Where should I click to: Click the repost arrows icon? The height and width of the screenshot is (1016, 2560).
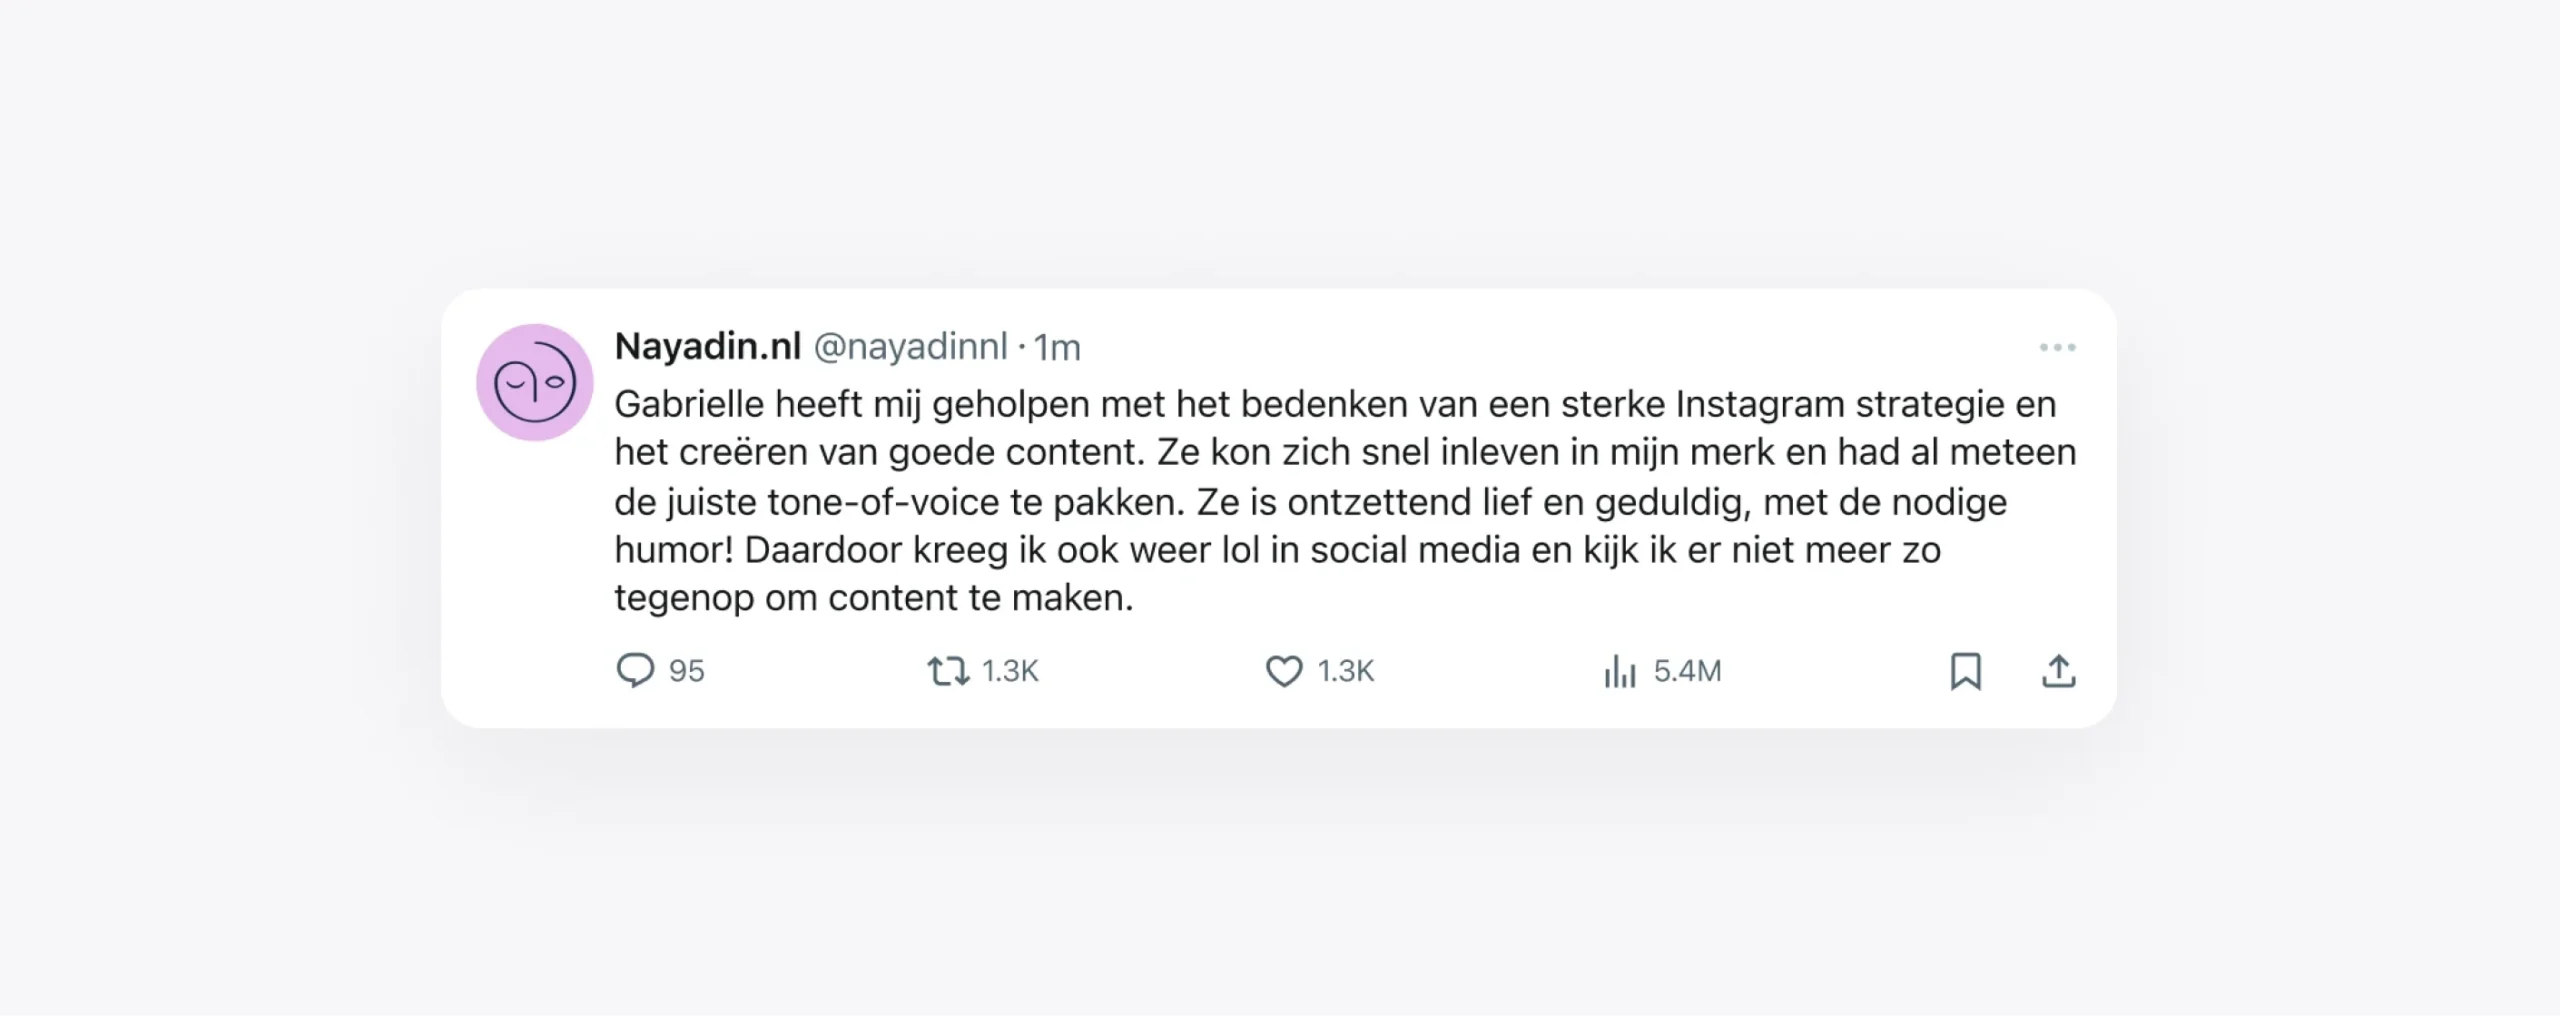pos(947,670)
